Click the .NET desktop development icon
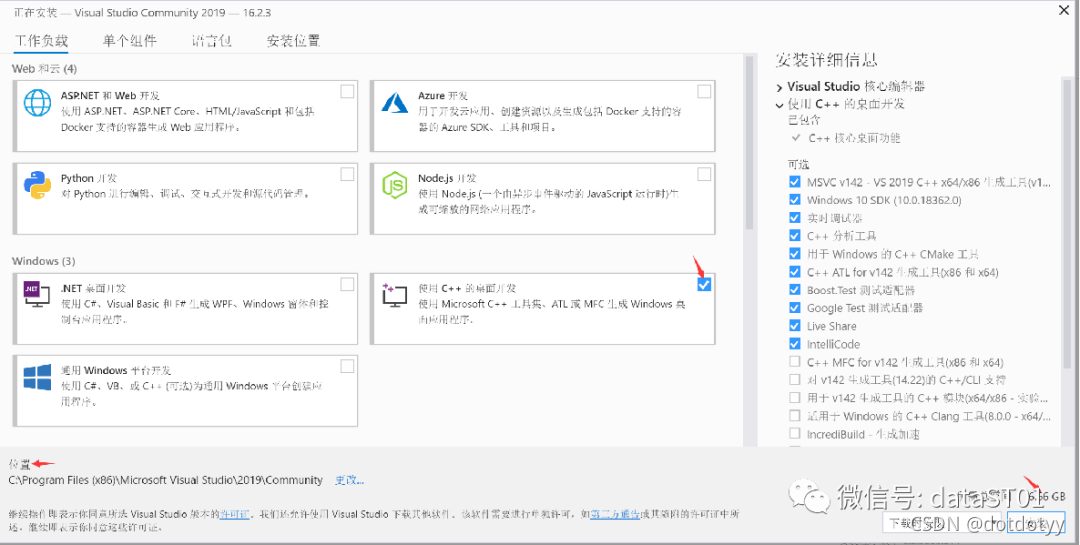 pyautogui.click(x=37, y=294)
